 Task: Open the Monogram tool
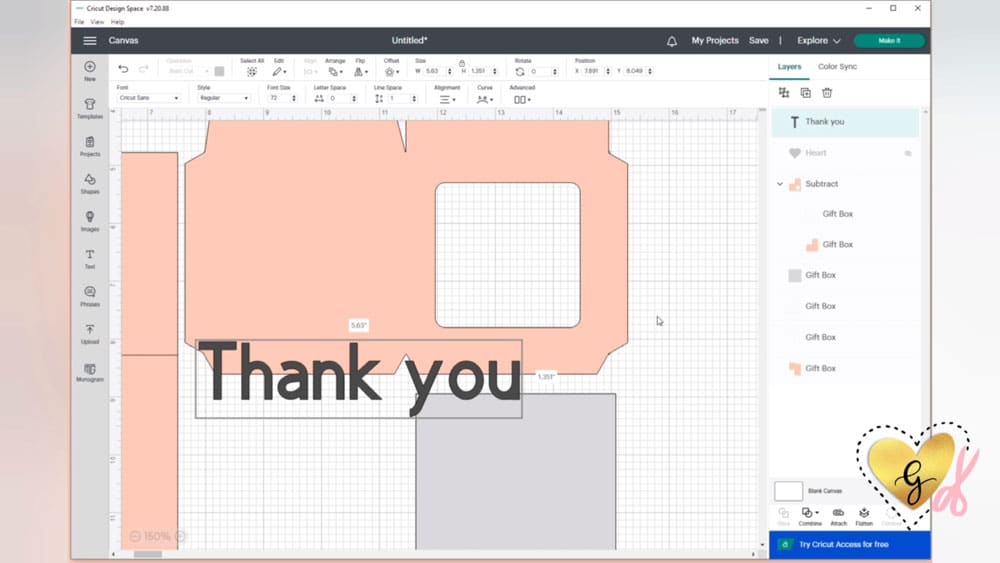pos(90,372)
